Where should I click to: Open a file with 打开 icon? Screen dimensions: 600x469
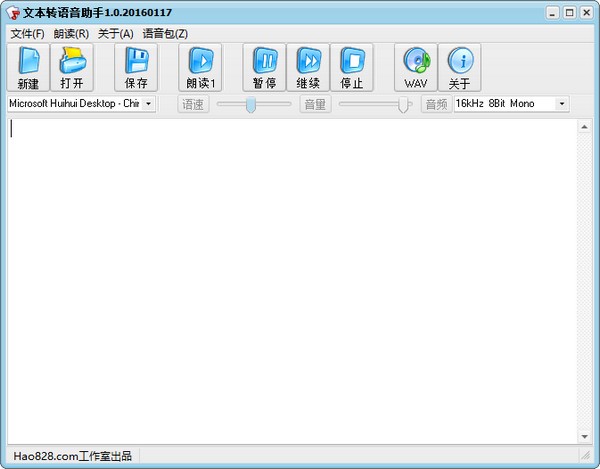pyautogui.click(x=72, y=67)
